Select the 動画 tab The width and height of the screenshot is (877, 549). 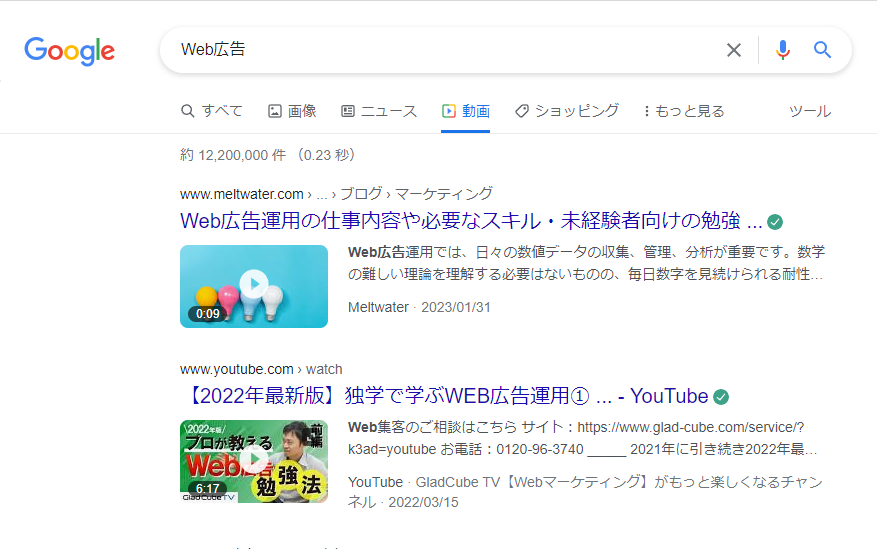coord(465,111)
